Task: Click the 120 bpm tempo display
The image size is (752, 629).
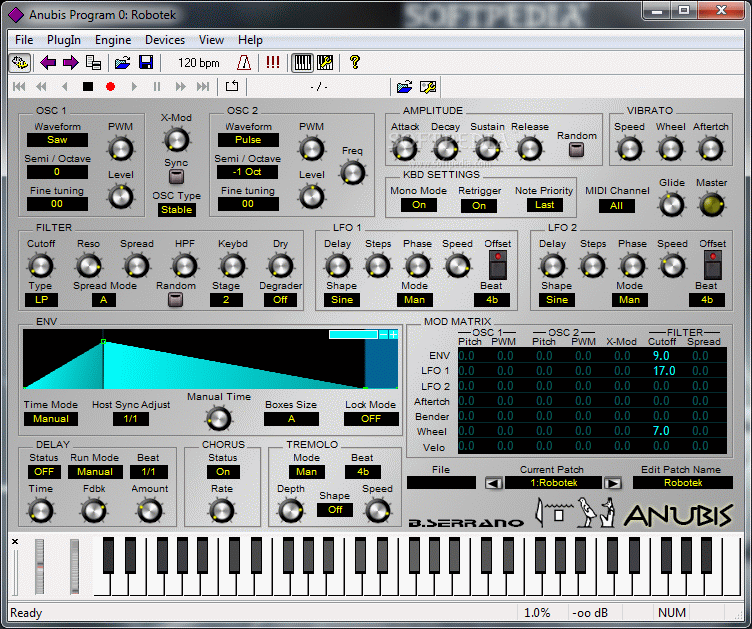Action: click(x=199, y=63)
